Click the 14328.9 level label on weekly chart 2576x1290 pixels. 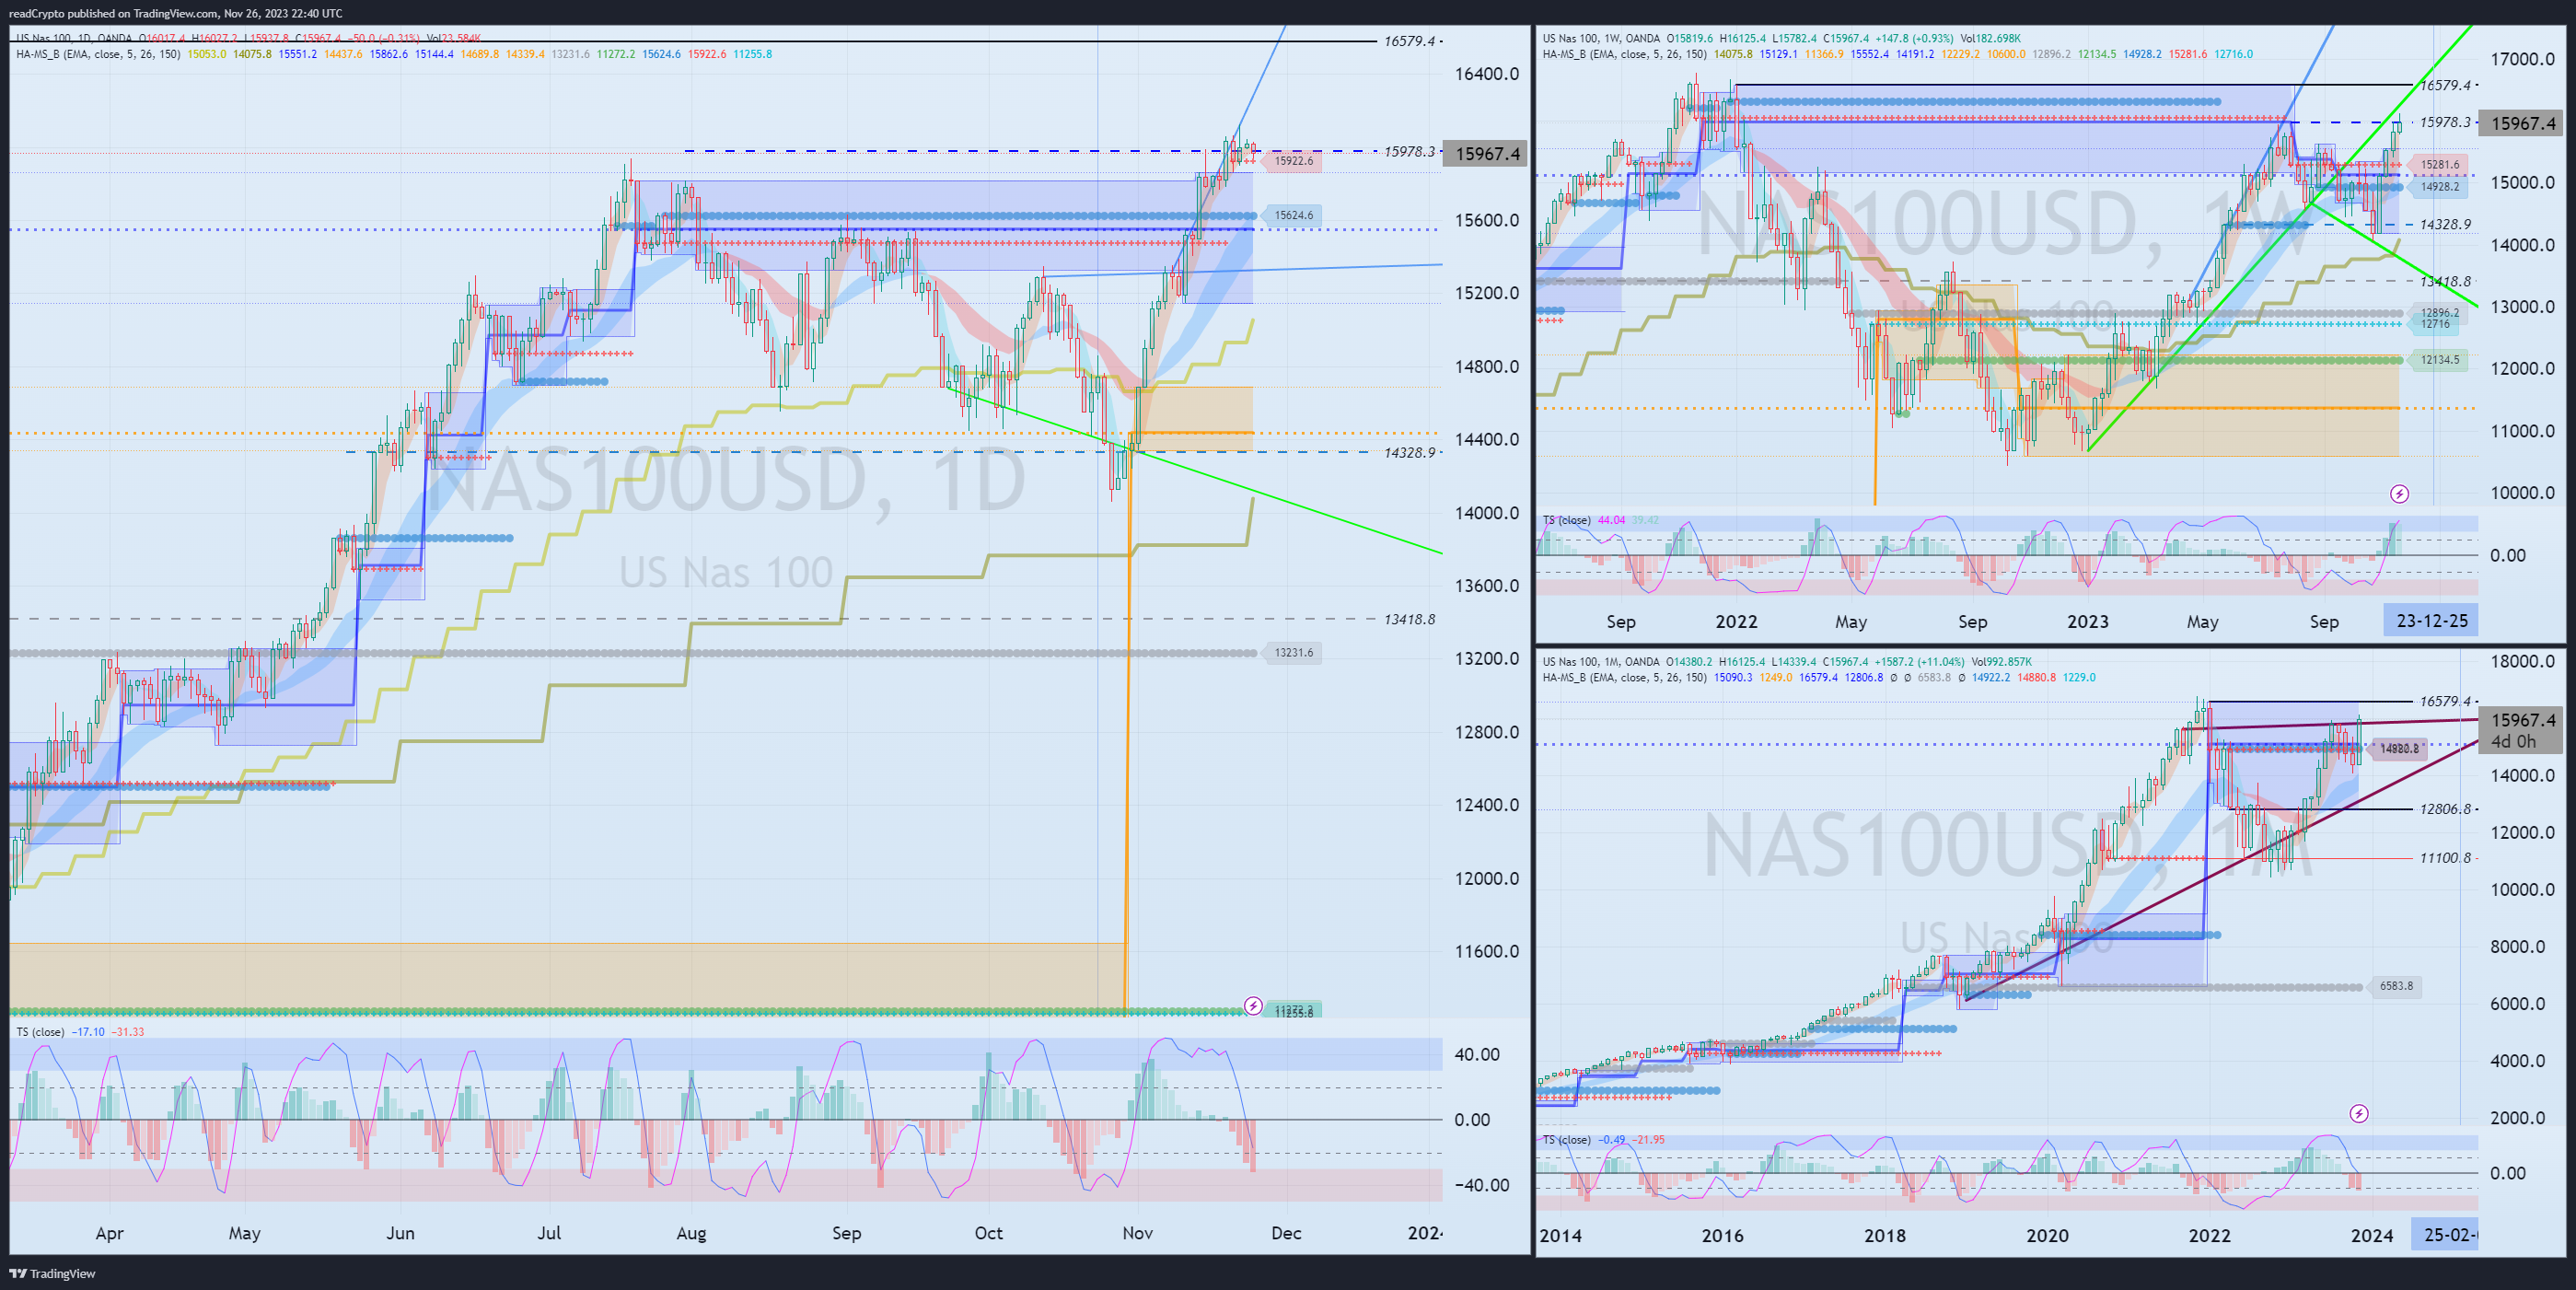[2445, 224]
